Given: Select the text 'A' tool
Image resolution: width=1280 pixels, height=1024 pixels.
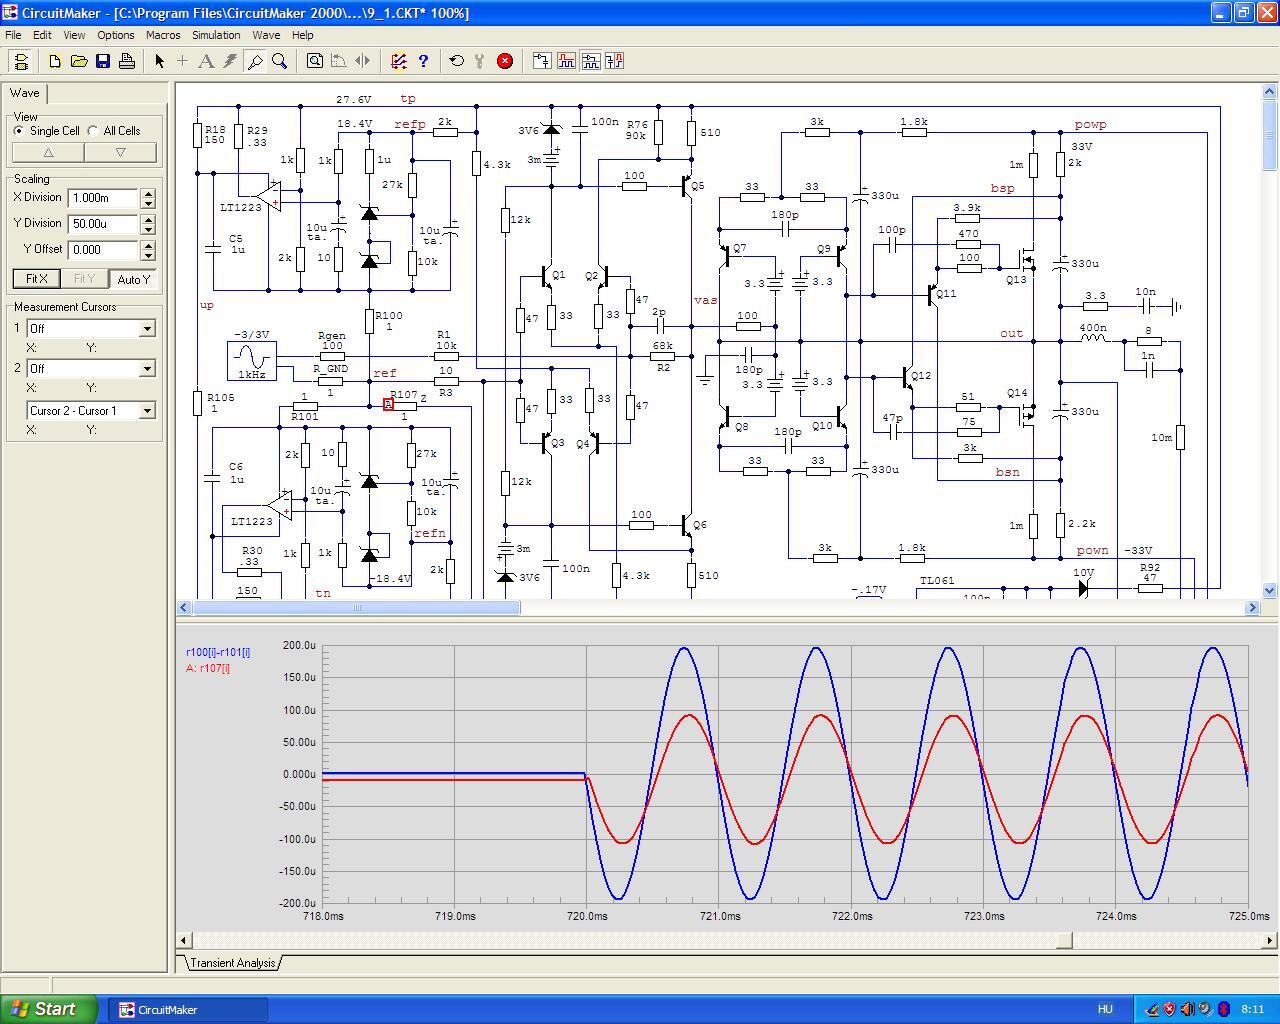Looking at the screenshot, I should [x=206, y=61].
